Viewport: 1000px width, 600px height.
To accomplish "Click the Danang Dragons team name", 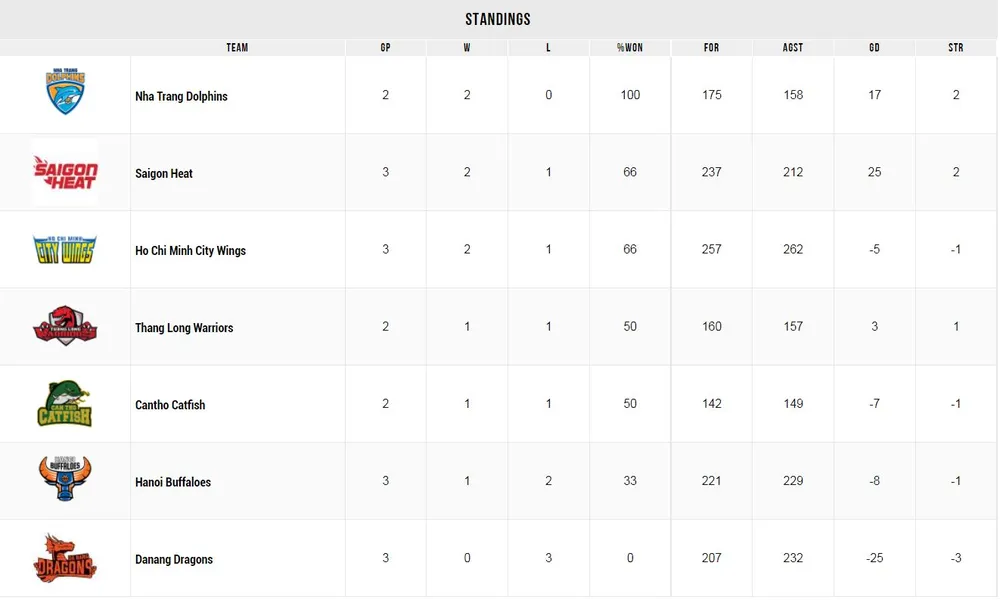I will coord(174,559).
